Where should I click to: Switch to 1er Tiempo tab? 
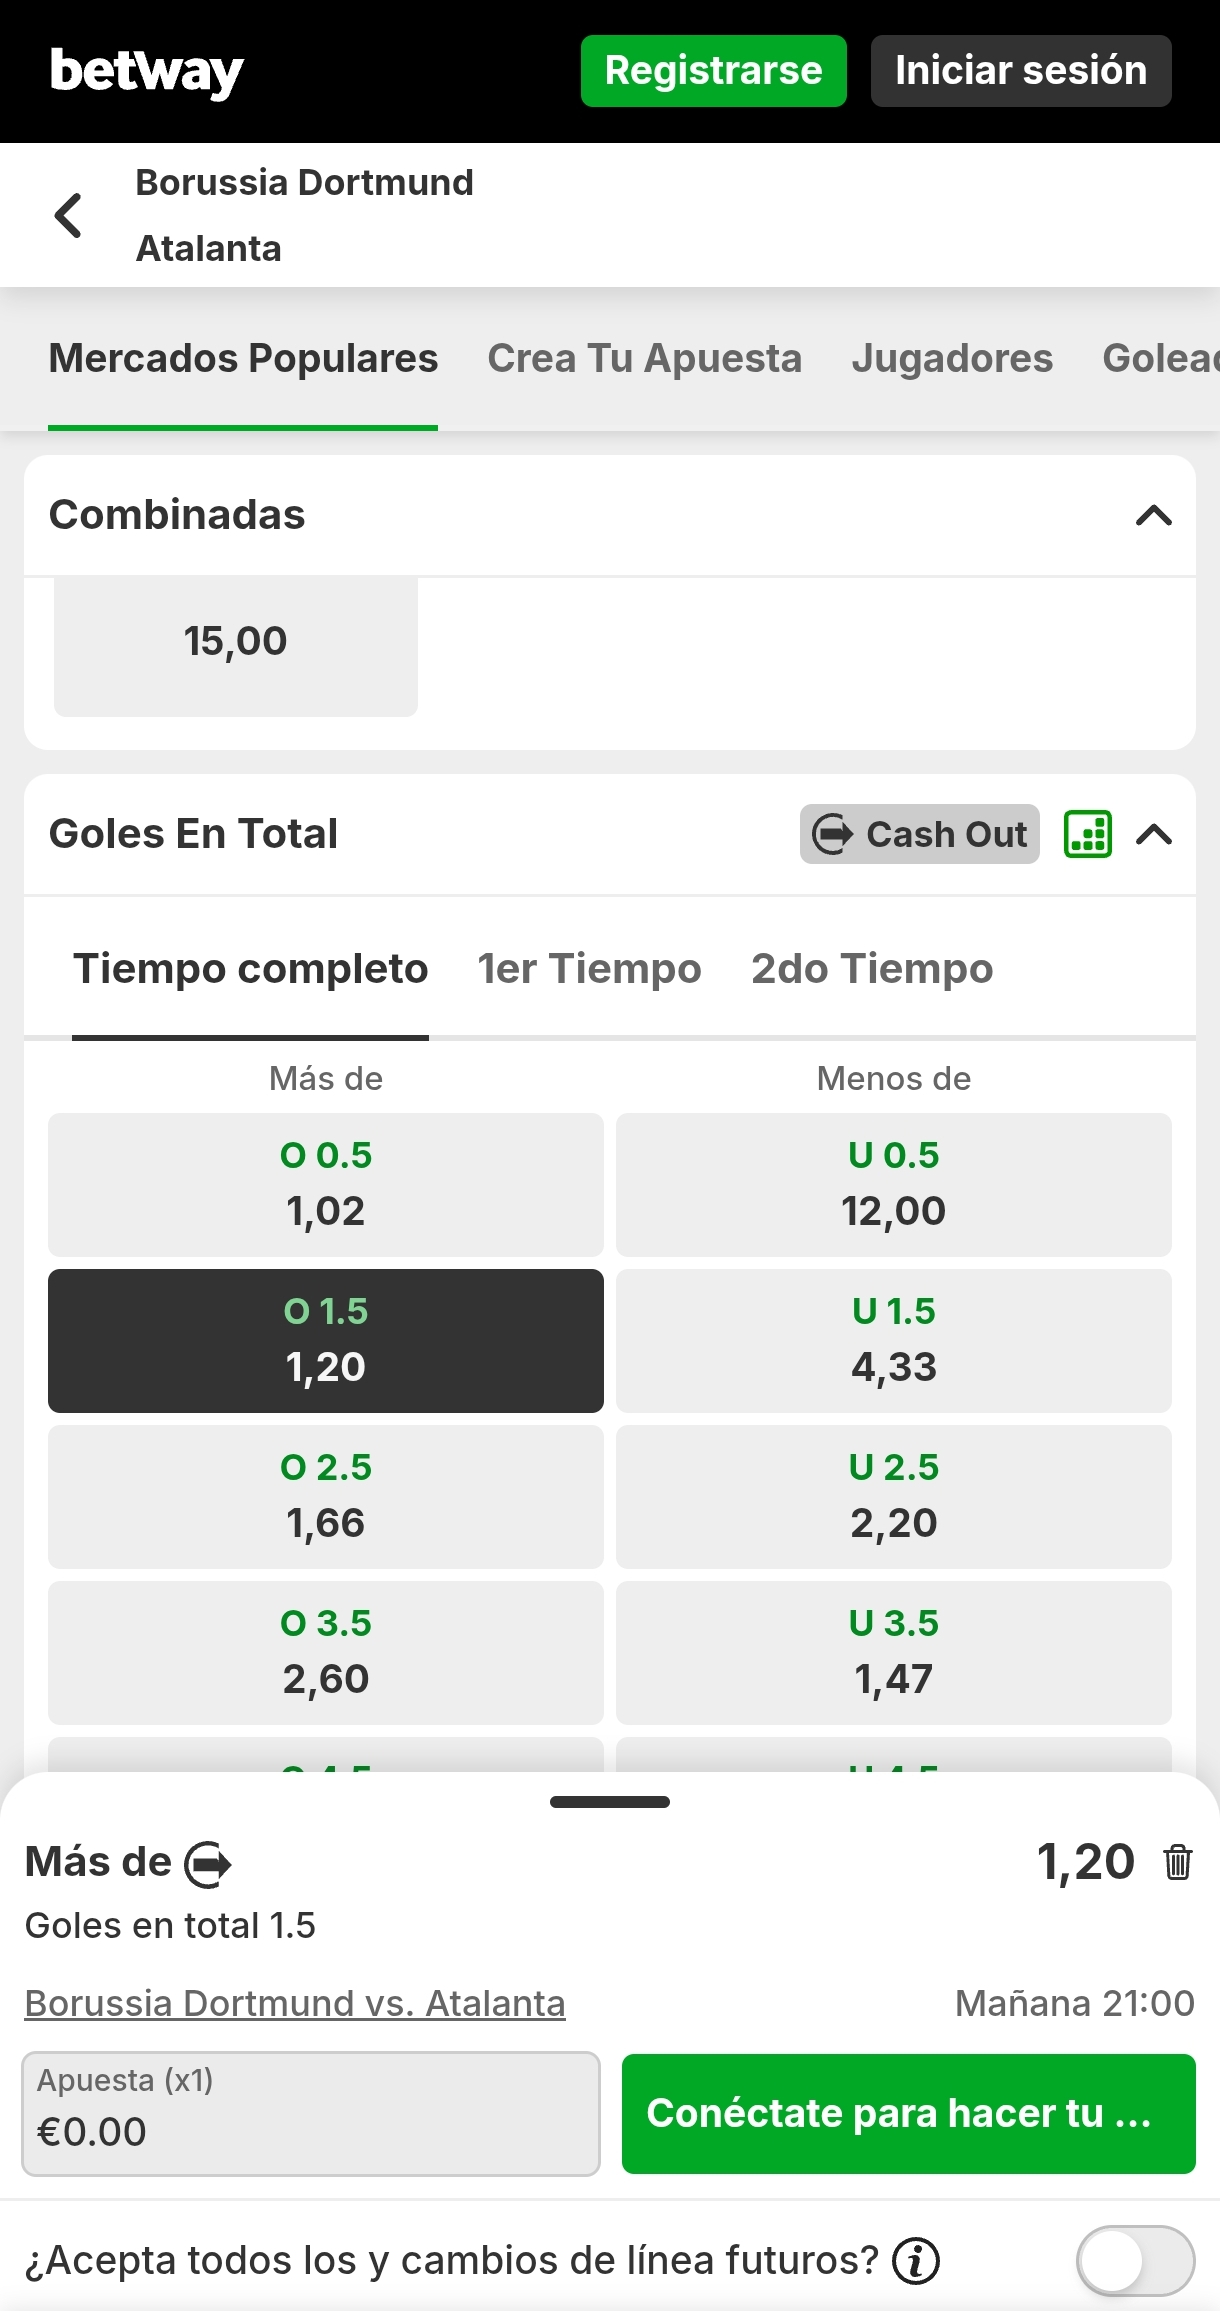tap(589, 969)
